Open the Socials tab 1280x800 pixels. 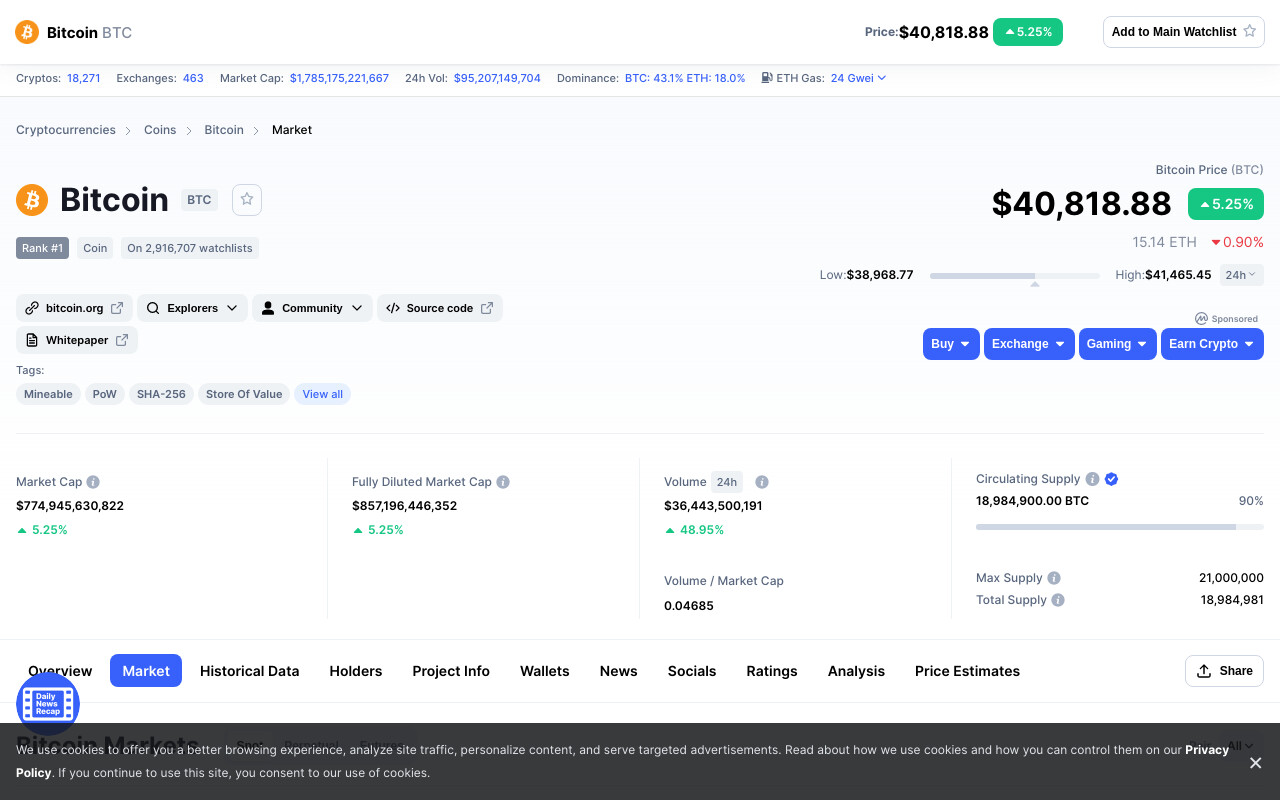(692, 671)
